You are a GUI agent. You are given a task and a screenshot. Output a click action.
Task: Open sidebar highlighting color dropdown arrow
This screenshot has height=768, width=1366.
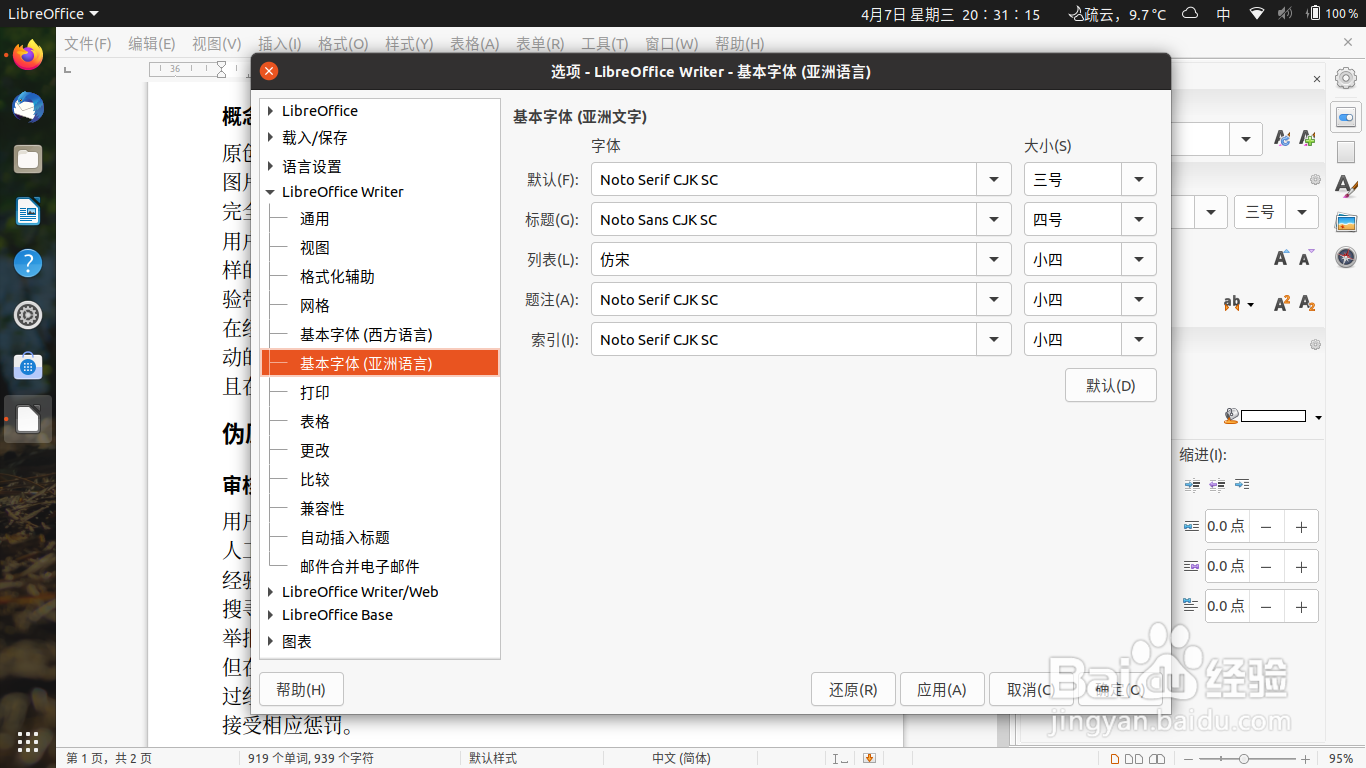(1319, 417)
